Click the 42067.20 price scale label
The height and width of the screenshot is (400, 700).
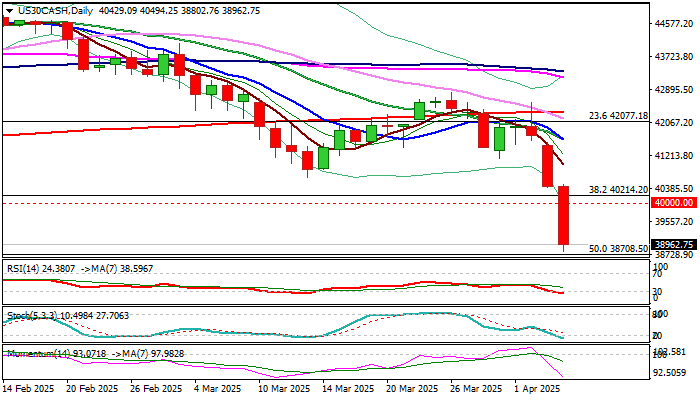click(x=675, y=122)
